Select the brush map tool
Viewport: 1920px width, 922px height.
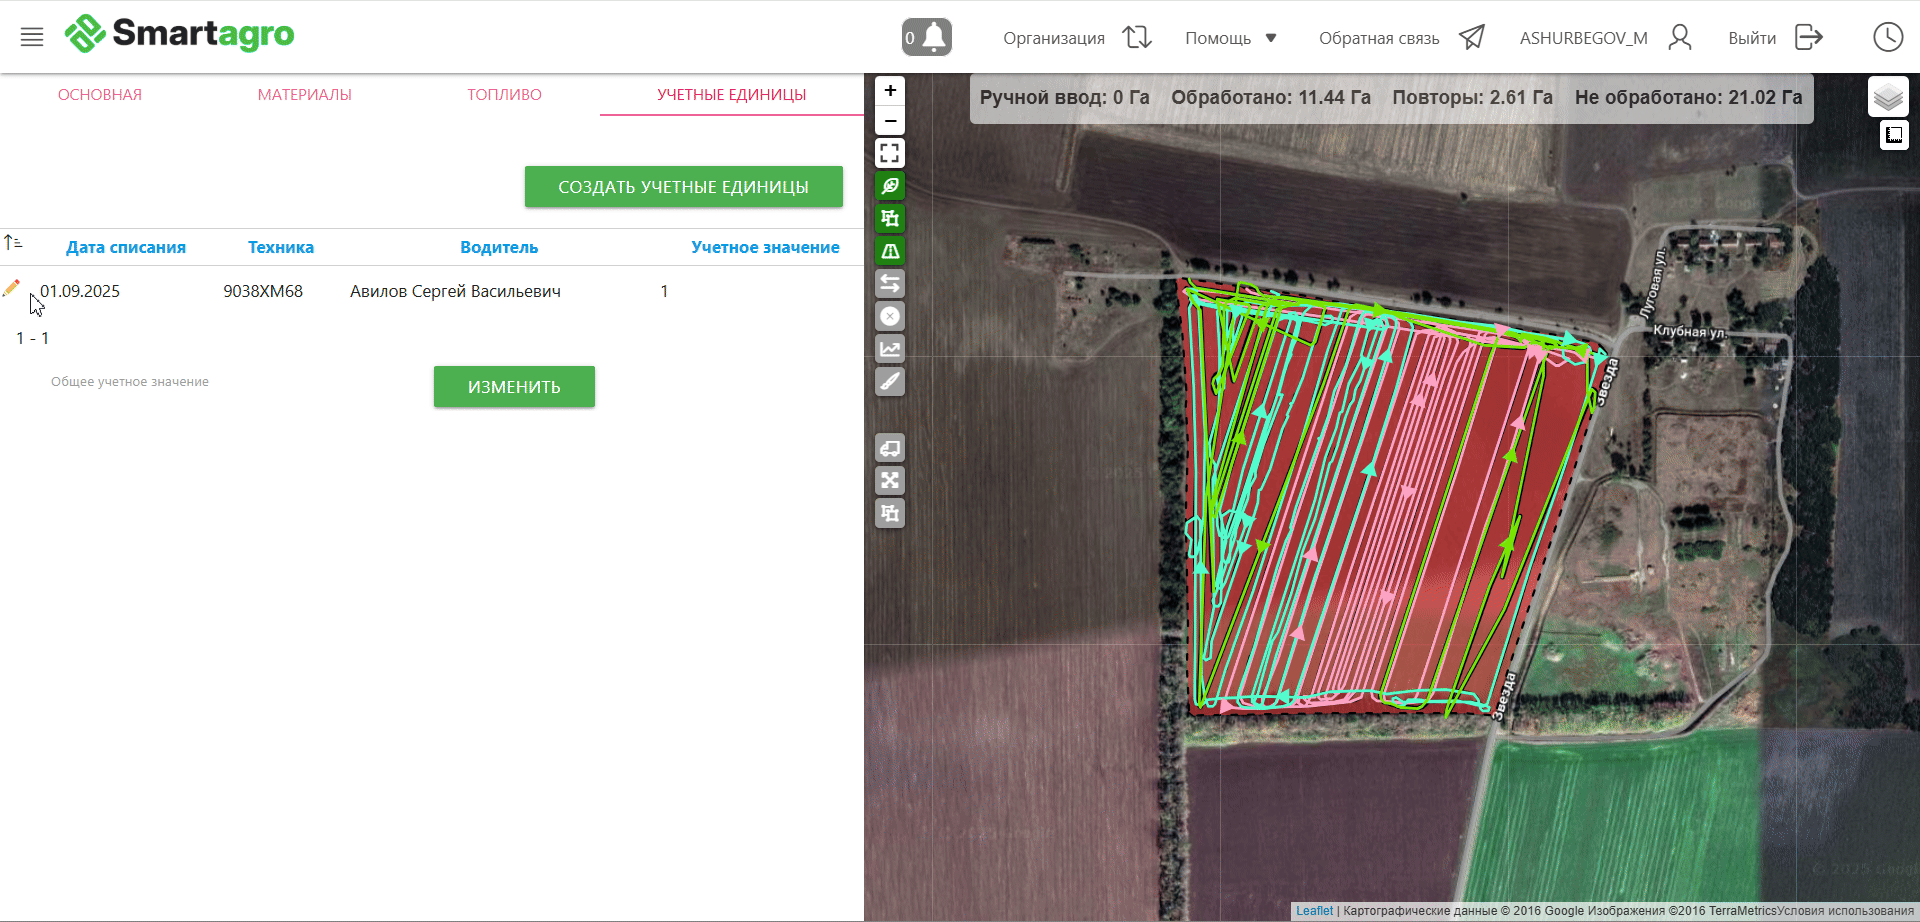coord(890,382)
